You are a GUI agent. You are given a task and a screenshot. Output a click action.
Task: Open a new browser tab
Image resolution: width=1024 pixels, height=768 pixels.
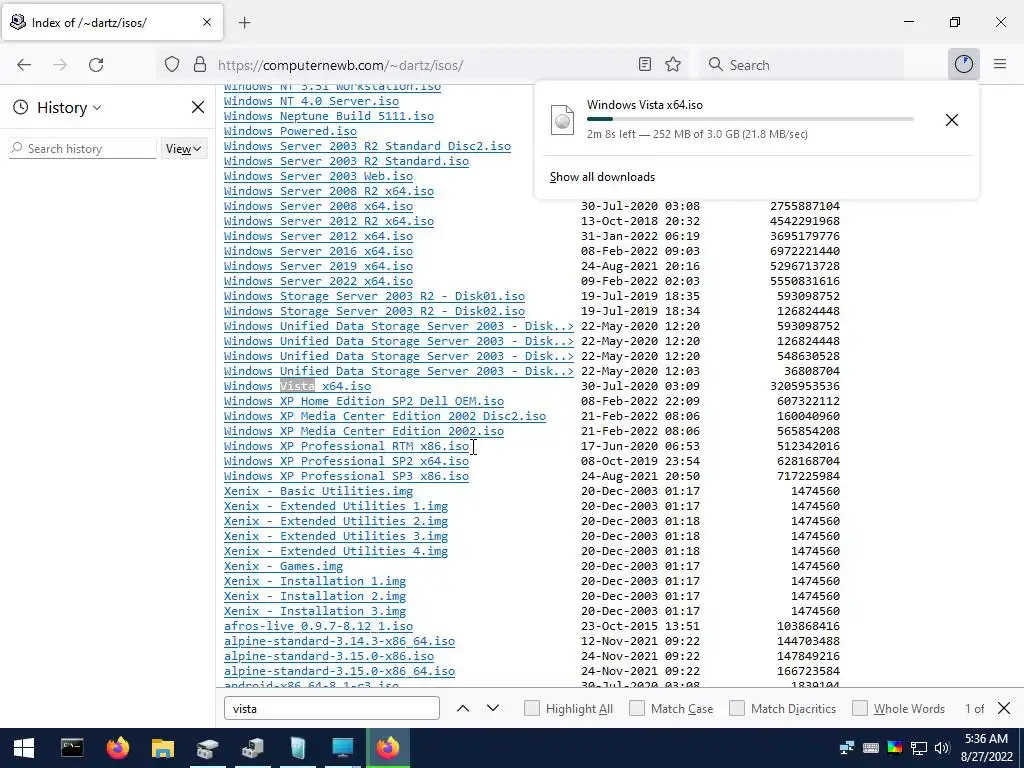pyautogui.click(x=244, y=23)
